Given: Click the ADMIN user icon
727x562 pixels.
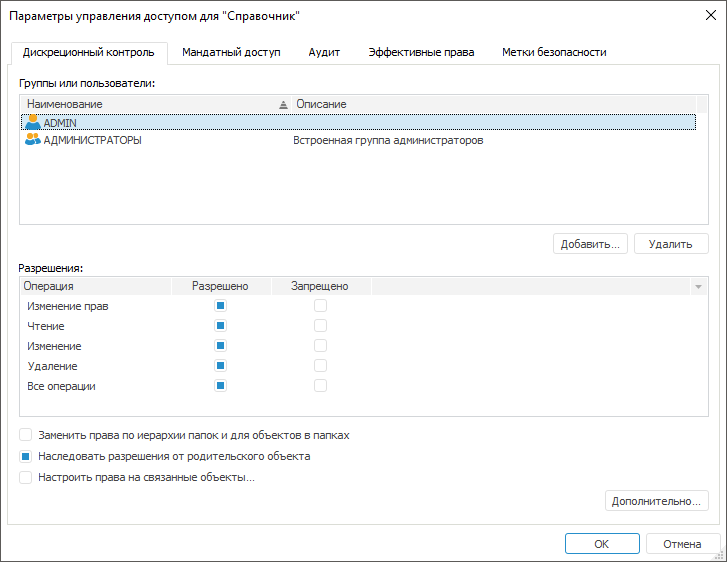Looking at the screenshot, I should pos(33,122).
